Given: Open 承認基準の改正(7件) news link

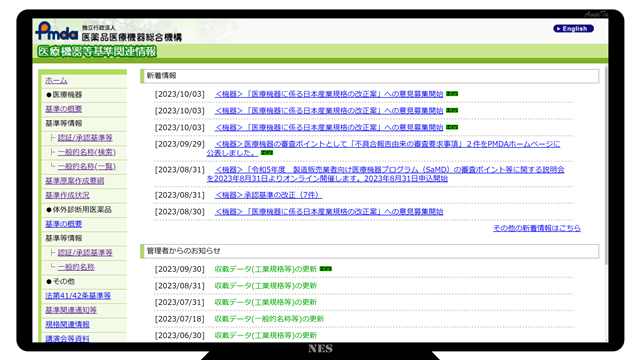Looking at the screenshot, I should (x=268, y=195).
